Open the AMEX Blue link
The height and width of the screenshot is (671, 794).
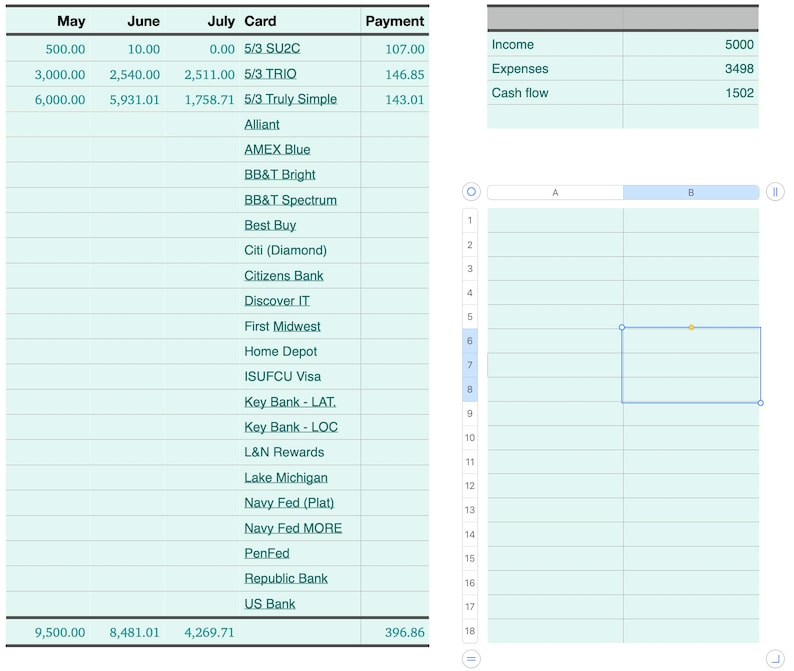[277, 150]
